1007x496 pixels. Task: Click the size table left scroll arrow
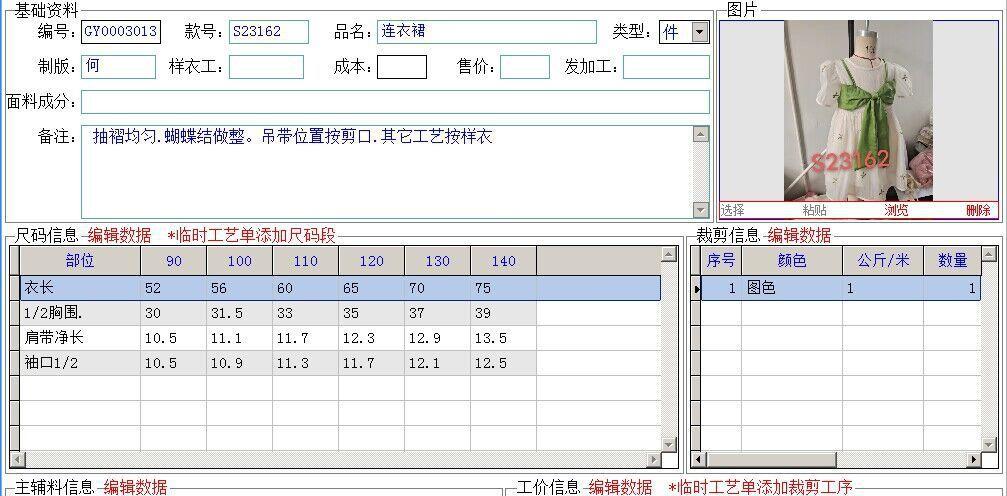(x=17, y=460)
